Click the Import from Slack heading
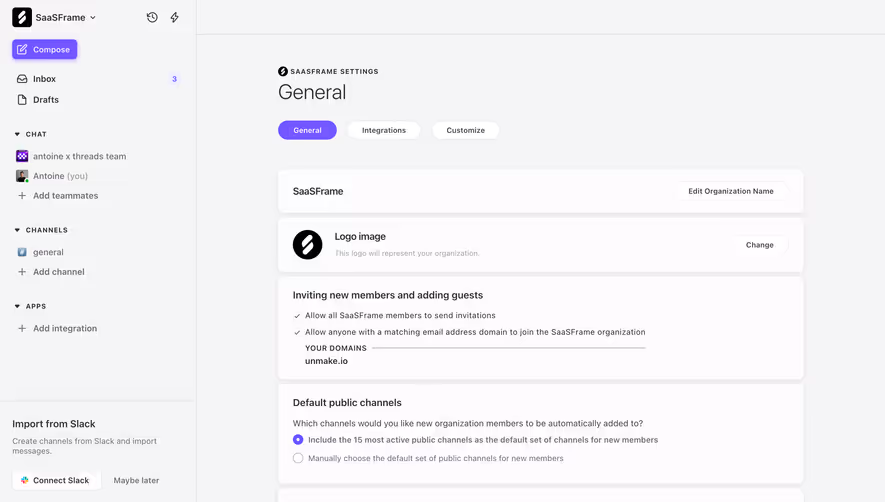 pos(54,424)
